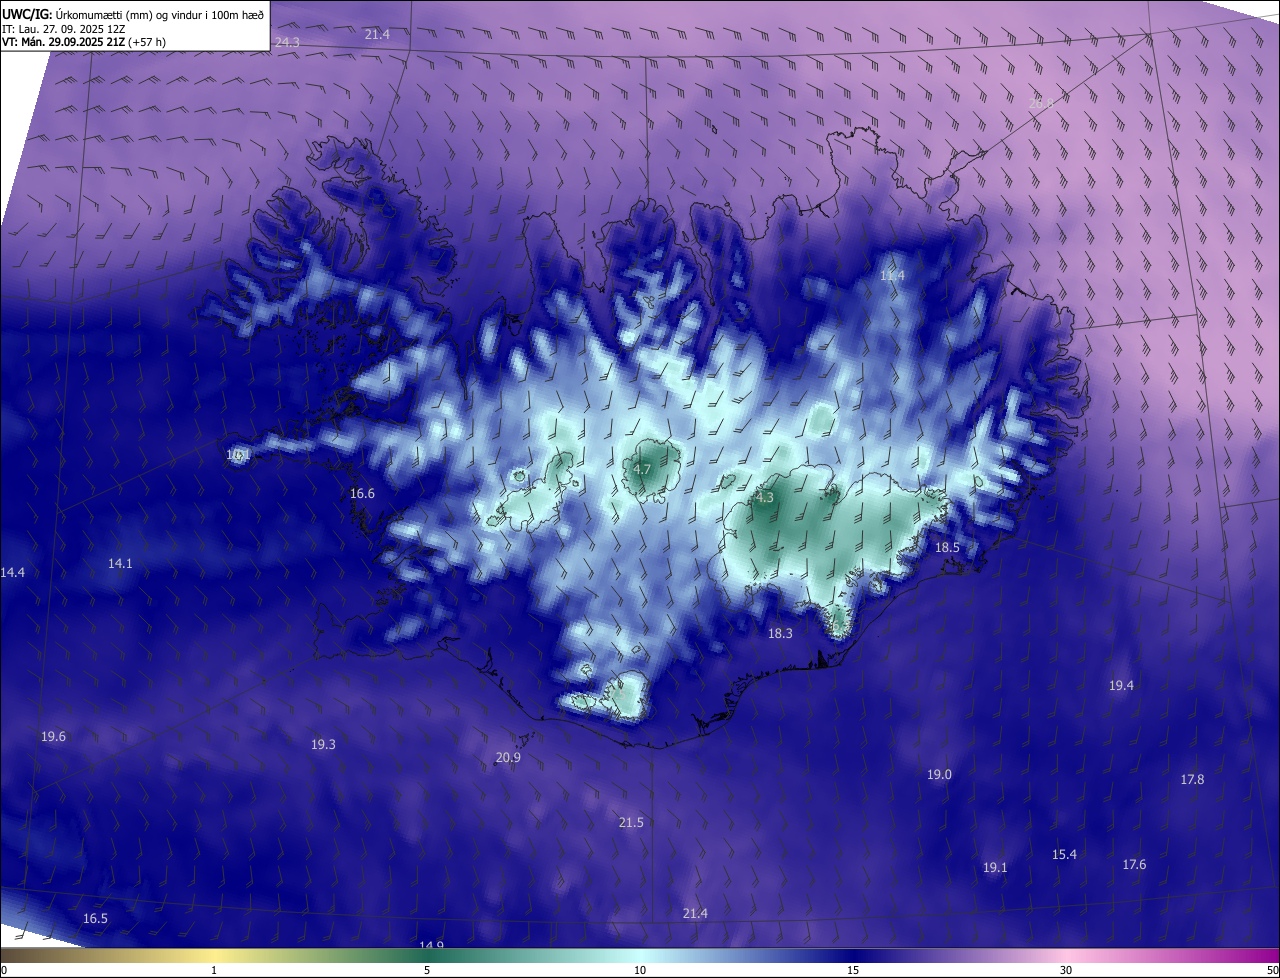Click the 19.1 value label

pyautogui.click(x=995, y=868)
